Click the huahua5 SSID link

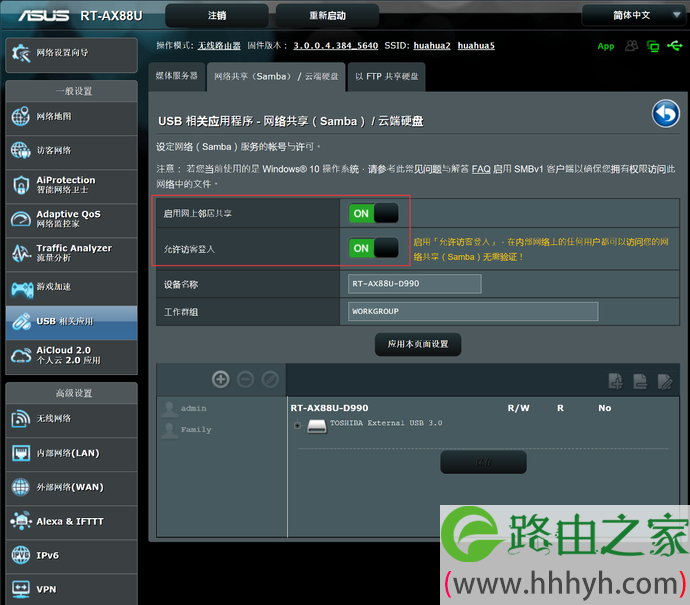coord(476,46)
